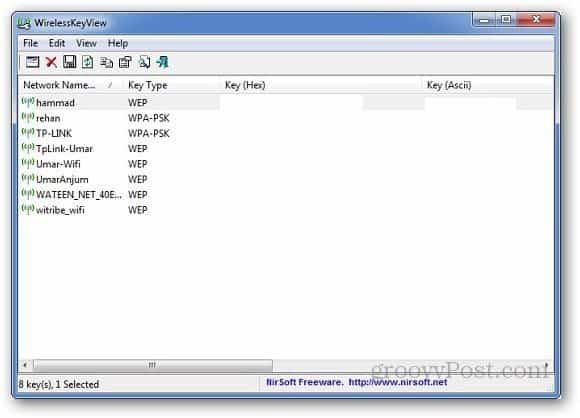Select the witribe_wifi network name
This screenshot has height=418, width=580.
pyautogui.click(x=60, y=210)
